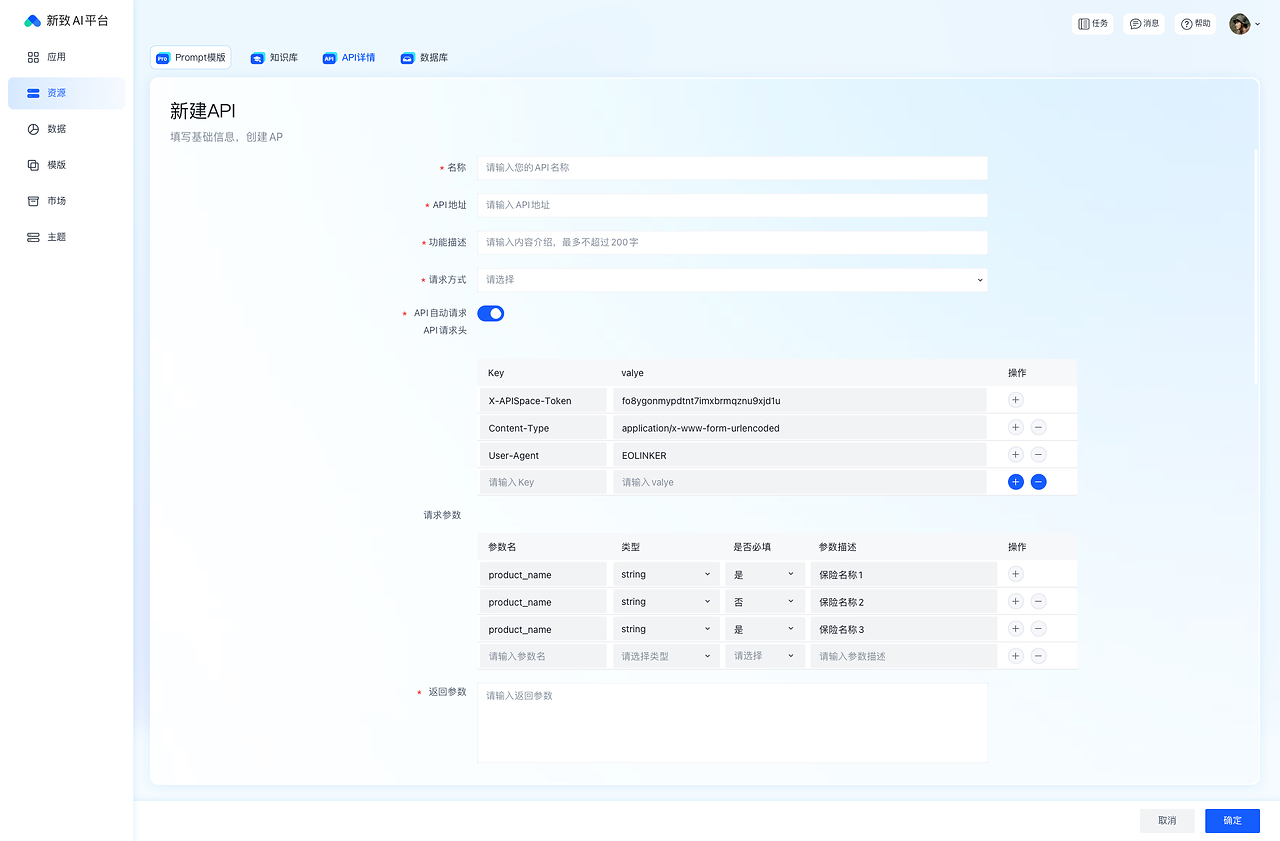Toggle the API自动请求 switch off

pyautogui.click(x=490, y=314)
